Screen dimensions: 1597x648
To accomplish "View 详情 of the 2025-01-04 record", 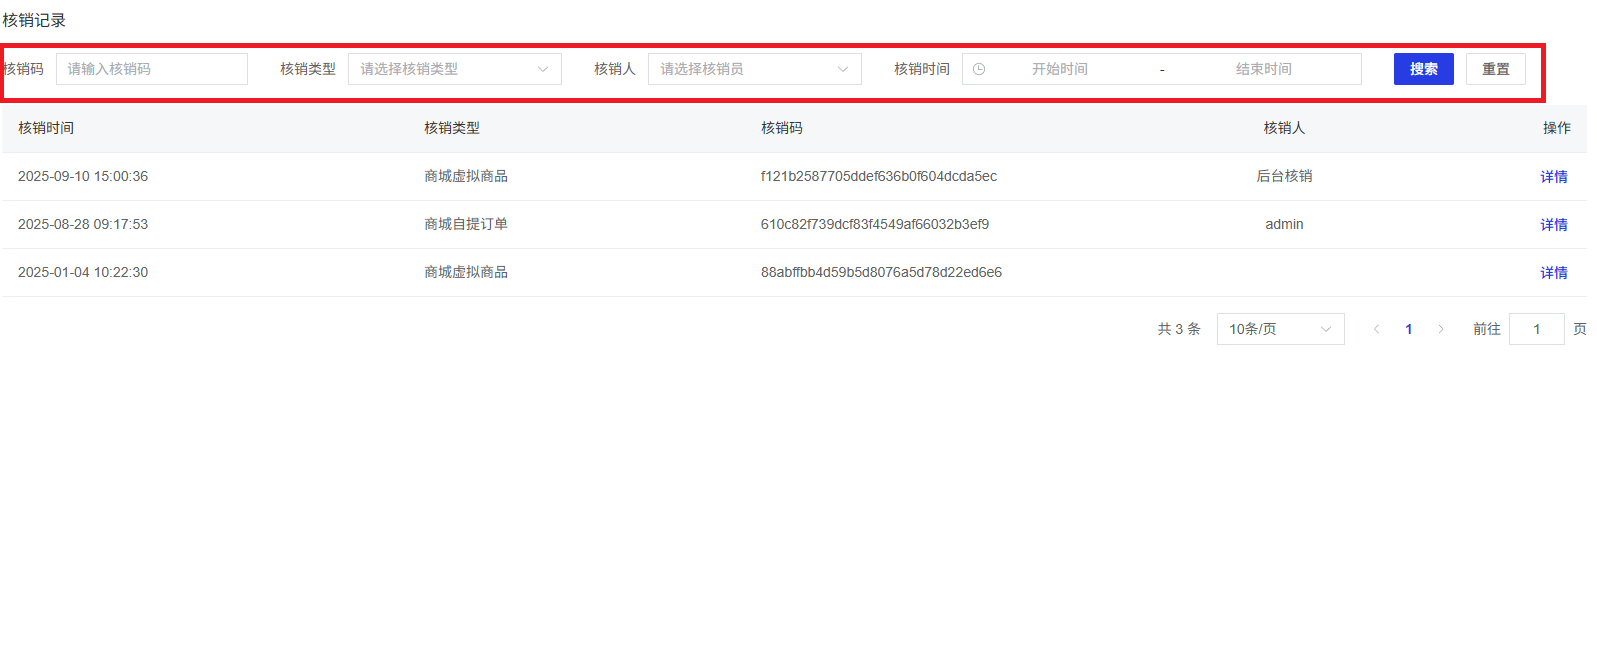I will (x=1553, y=273).
